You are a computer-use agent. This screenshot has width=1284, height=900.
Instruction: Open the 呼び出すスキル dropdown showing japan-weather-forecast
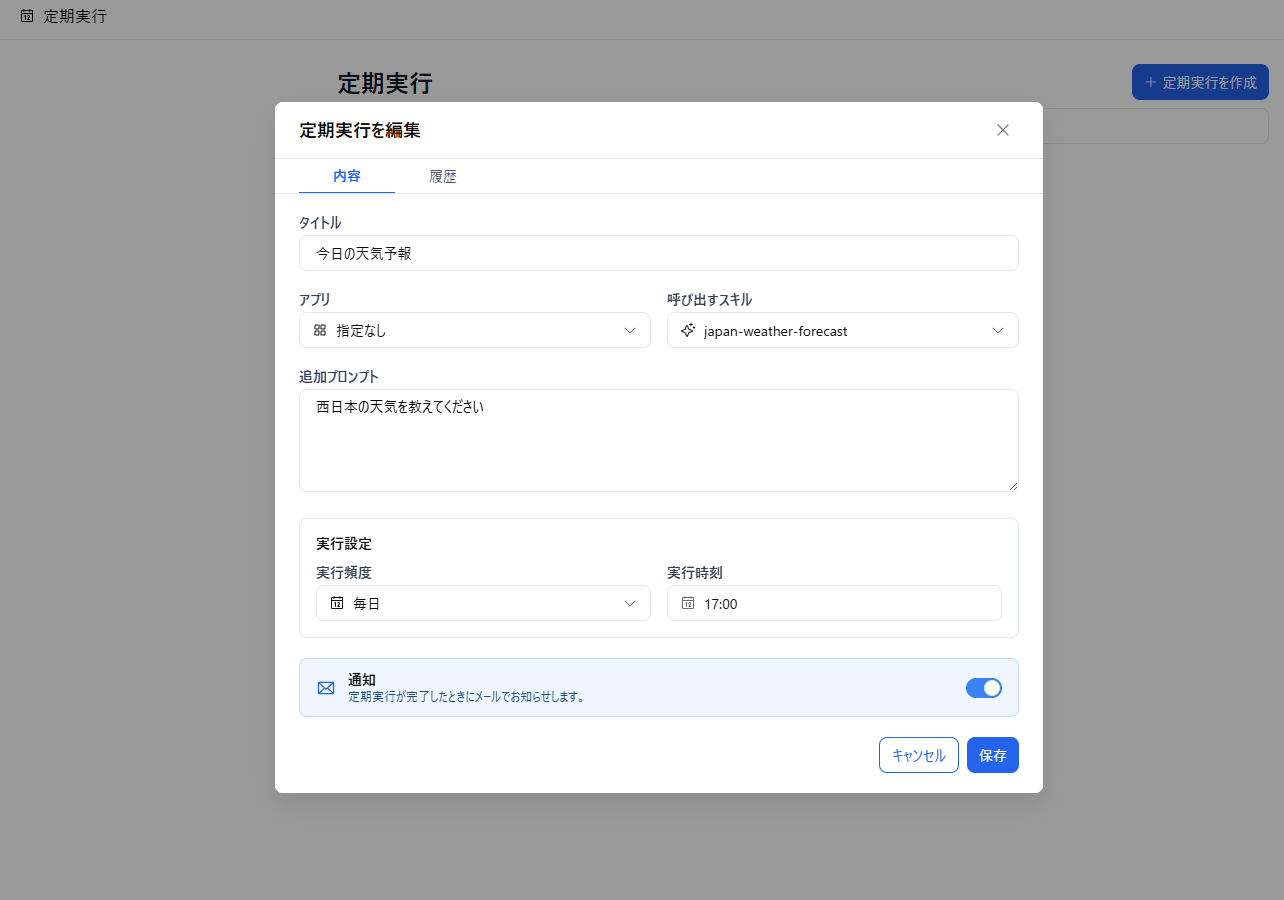click(x=843, y=330)
